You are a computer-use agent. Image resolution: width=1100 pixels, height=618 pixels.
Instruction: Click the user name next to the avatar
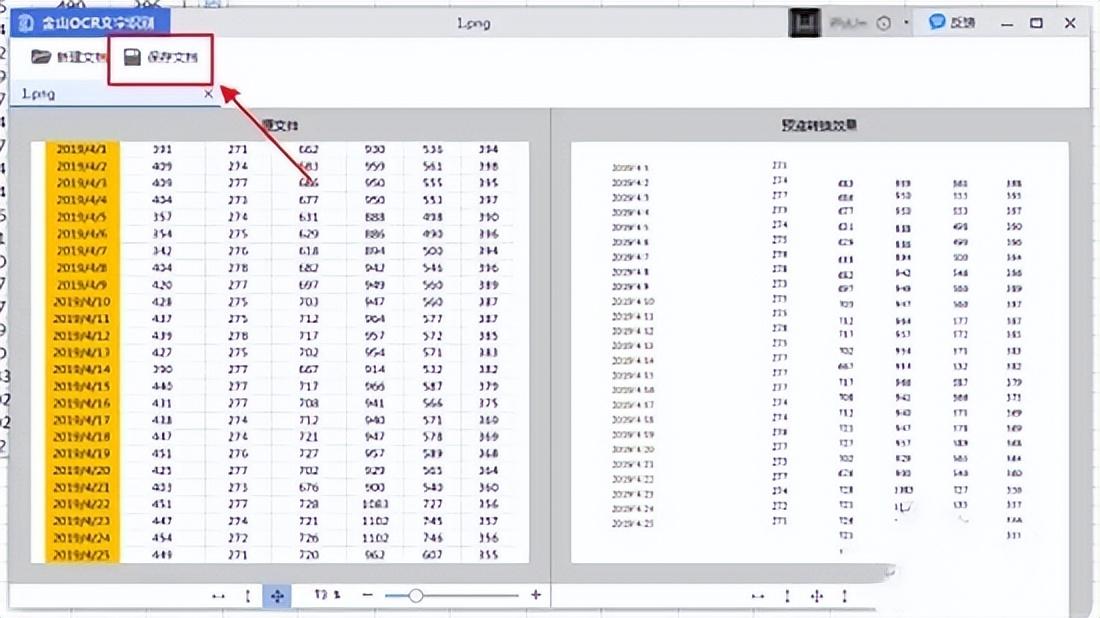[849, 23]
